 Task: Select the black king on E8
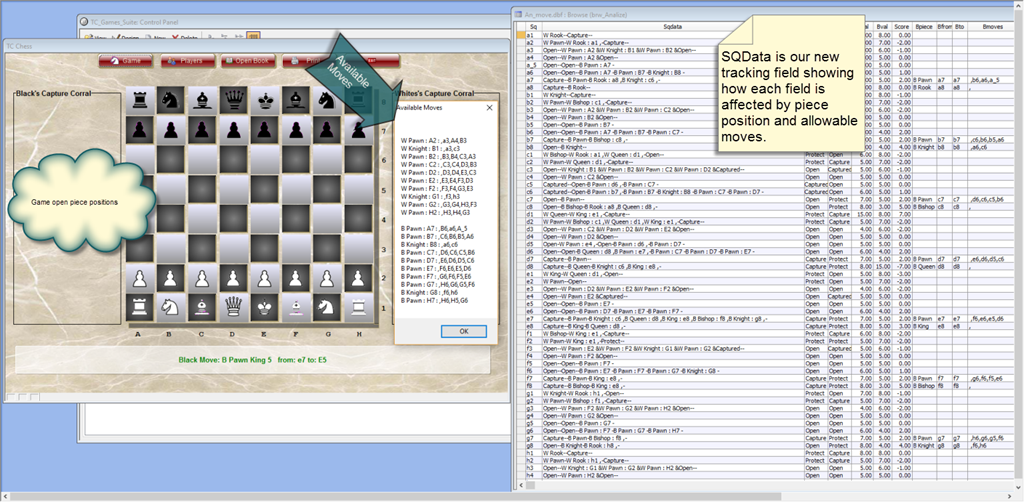(x=265, y=99)
